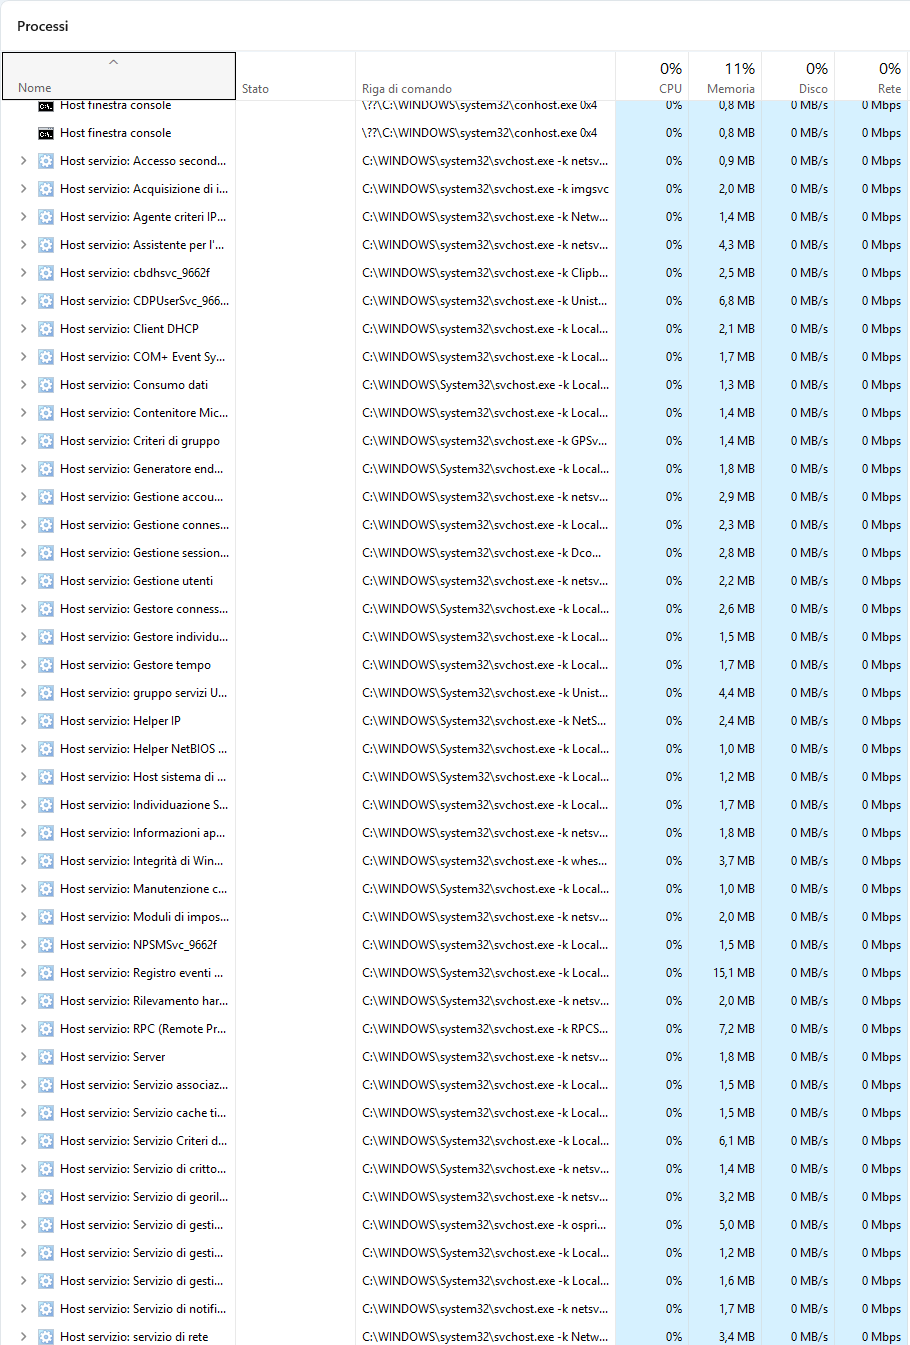Sort by Rete column header
Viewport: 910px width, 1345px height.
872,76
